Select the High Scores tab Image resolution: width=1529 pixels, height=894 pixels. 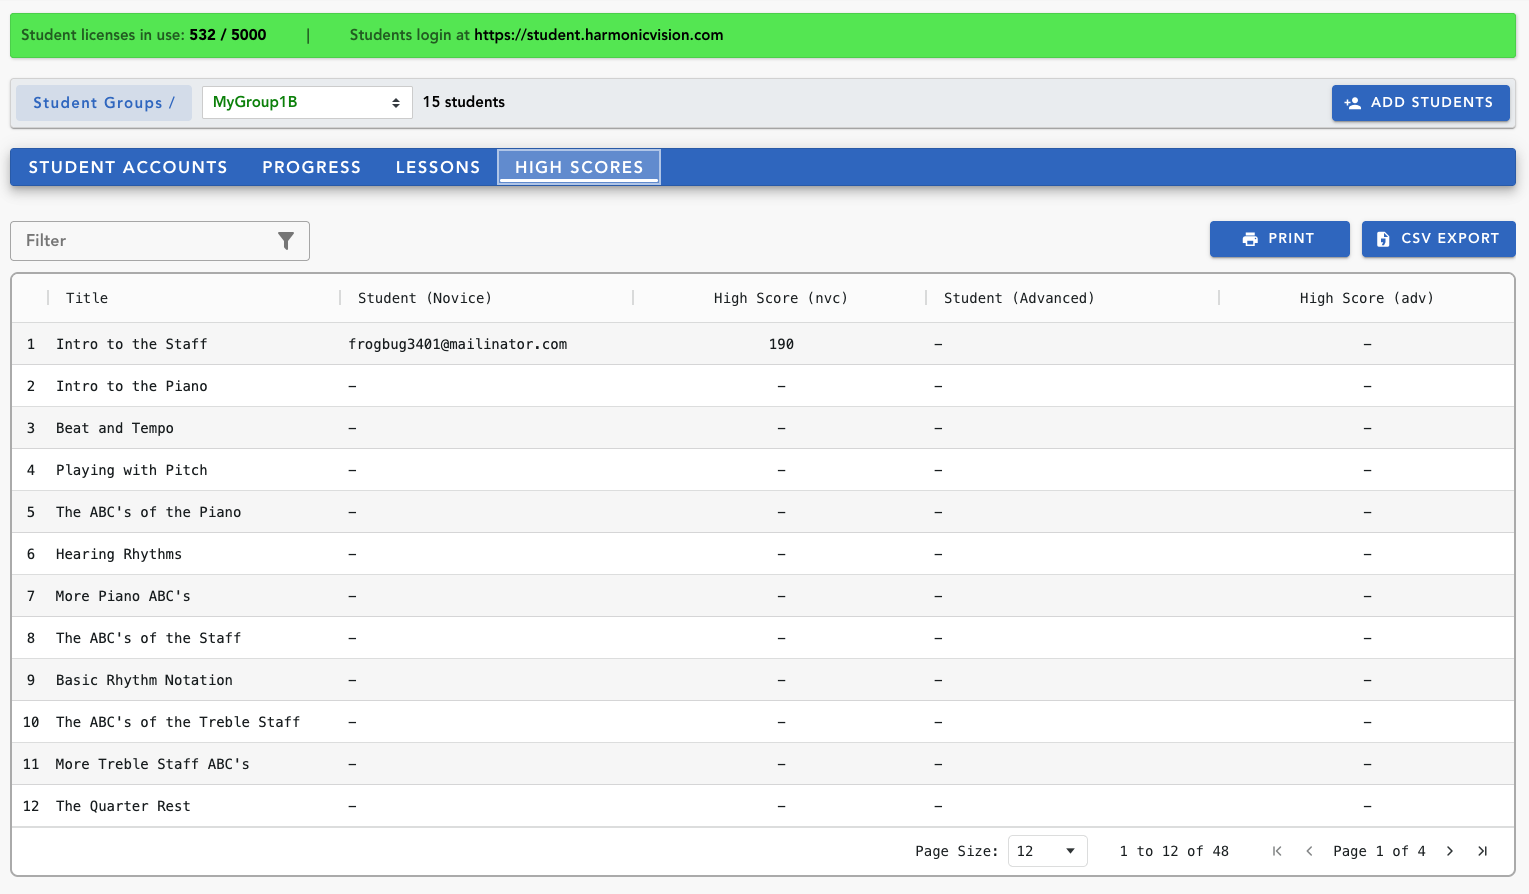(579, 167)
